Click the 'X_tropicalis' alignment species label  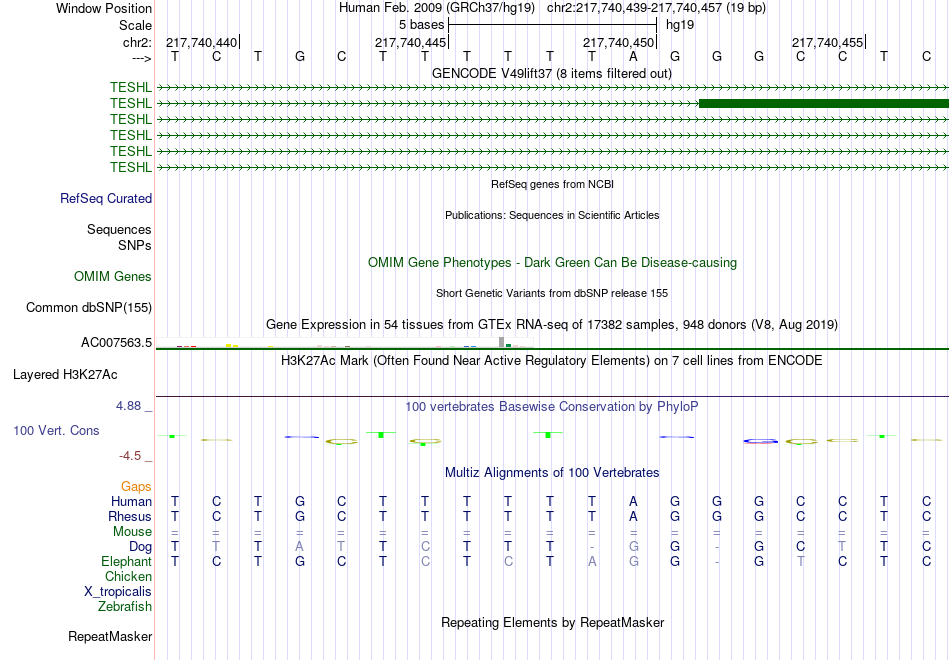(x=118, y=592)
